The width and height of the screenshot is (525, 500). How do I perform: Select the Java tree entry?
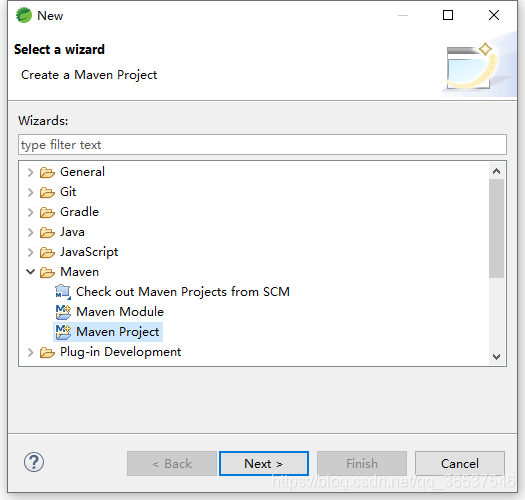[x=72, y=232]
